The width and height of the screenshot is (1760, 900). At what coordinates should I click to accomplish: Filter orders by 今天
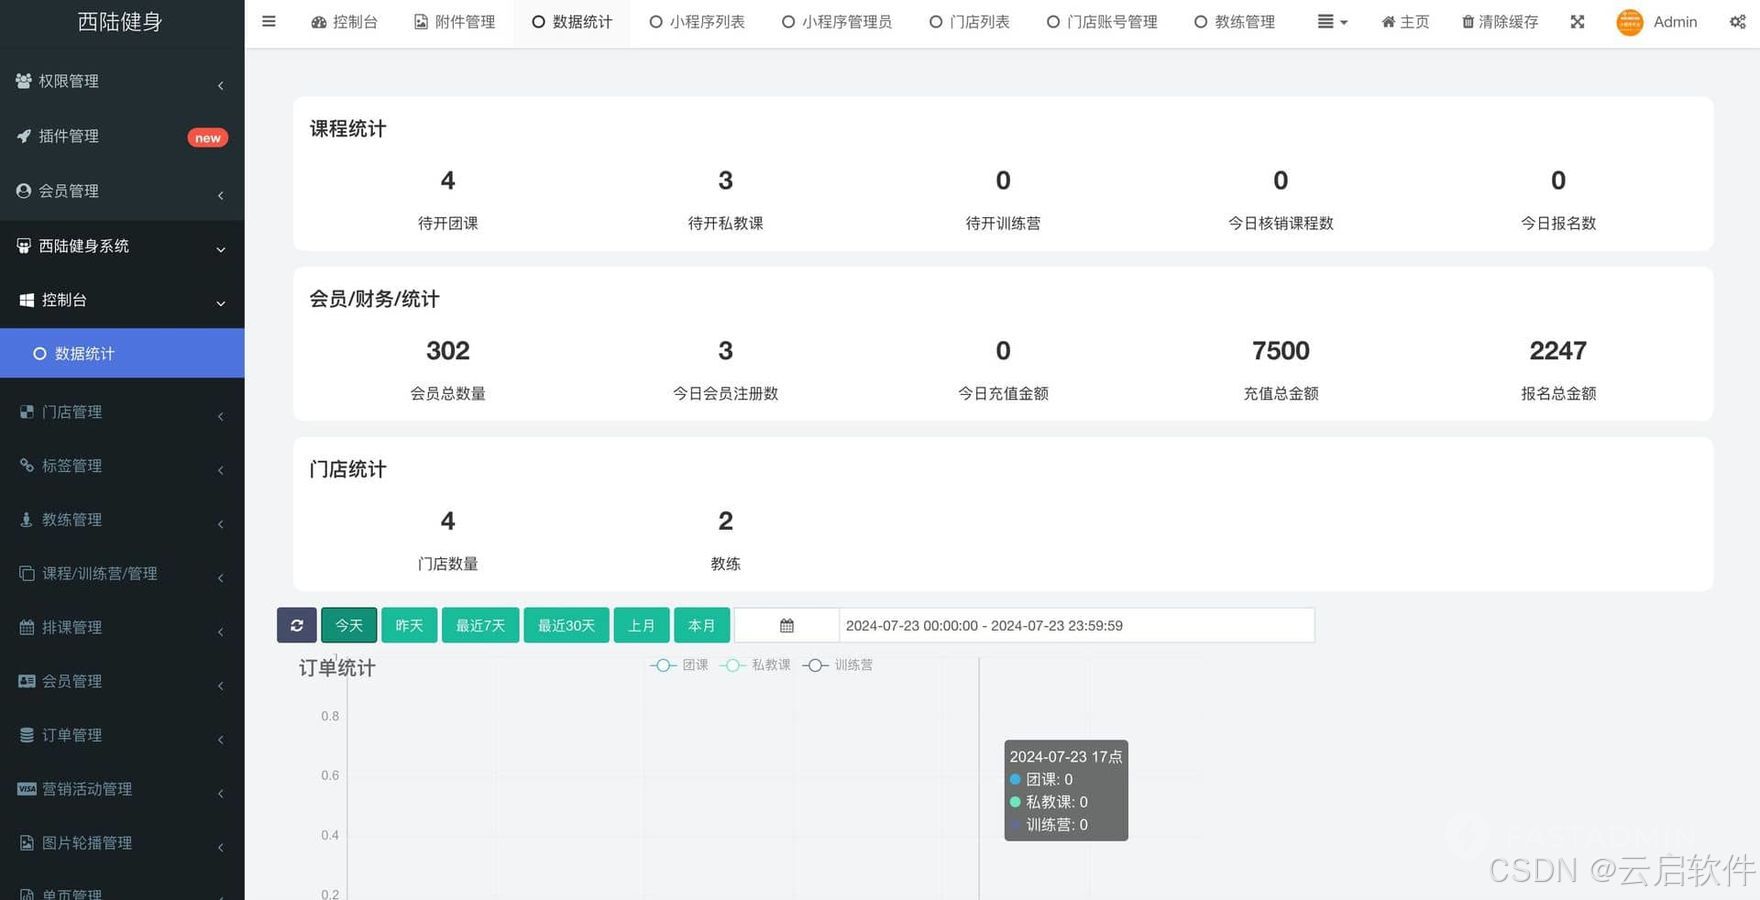[349, 625]
